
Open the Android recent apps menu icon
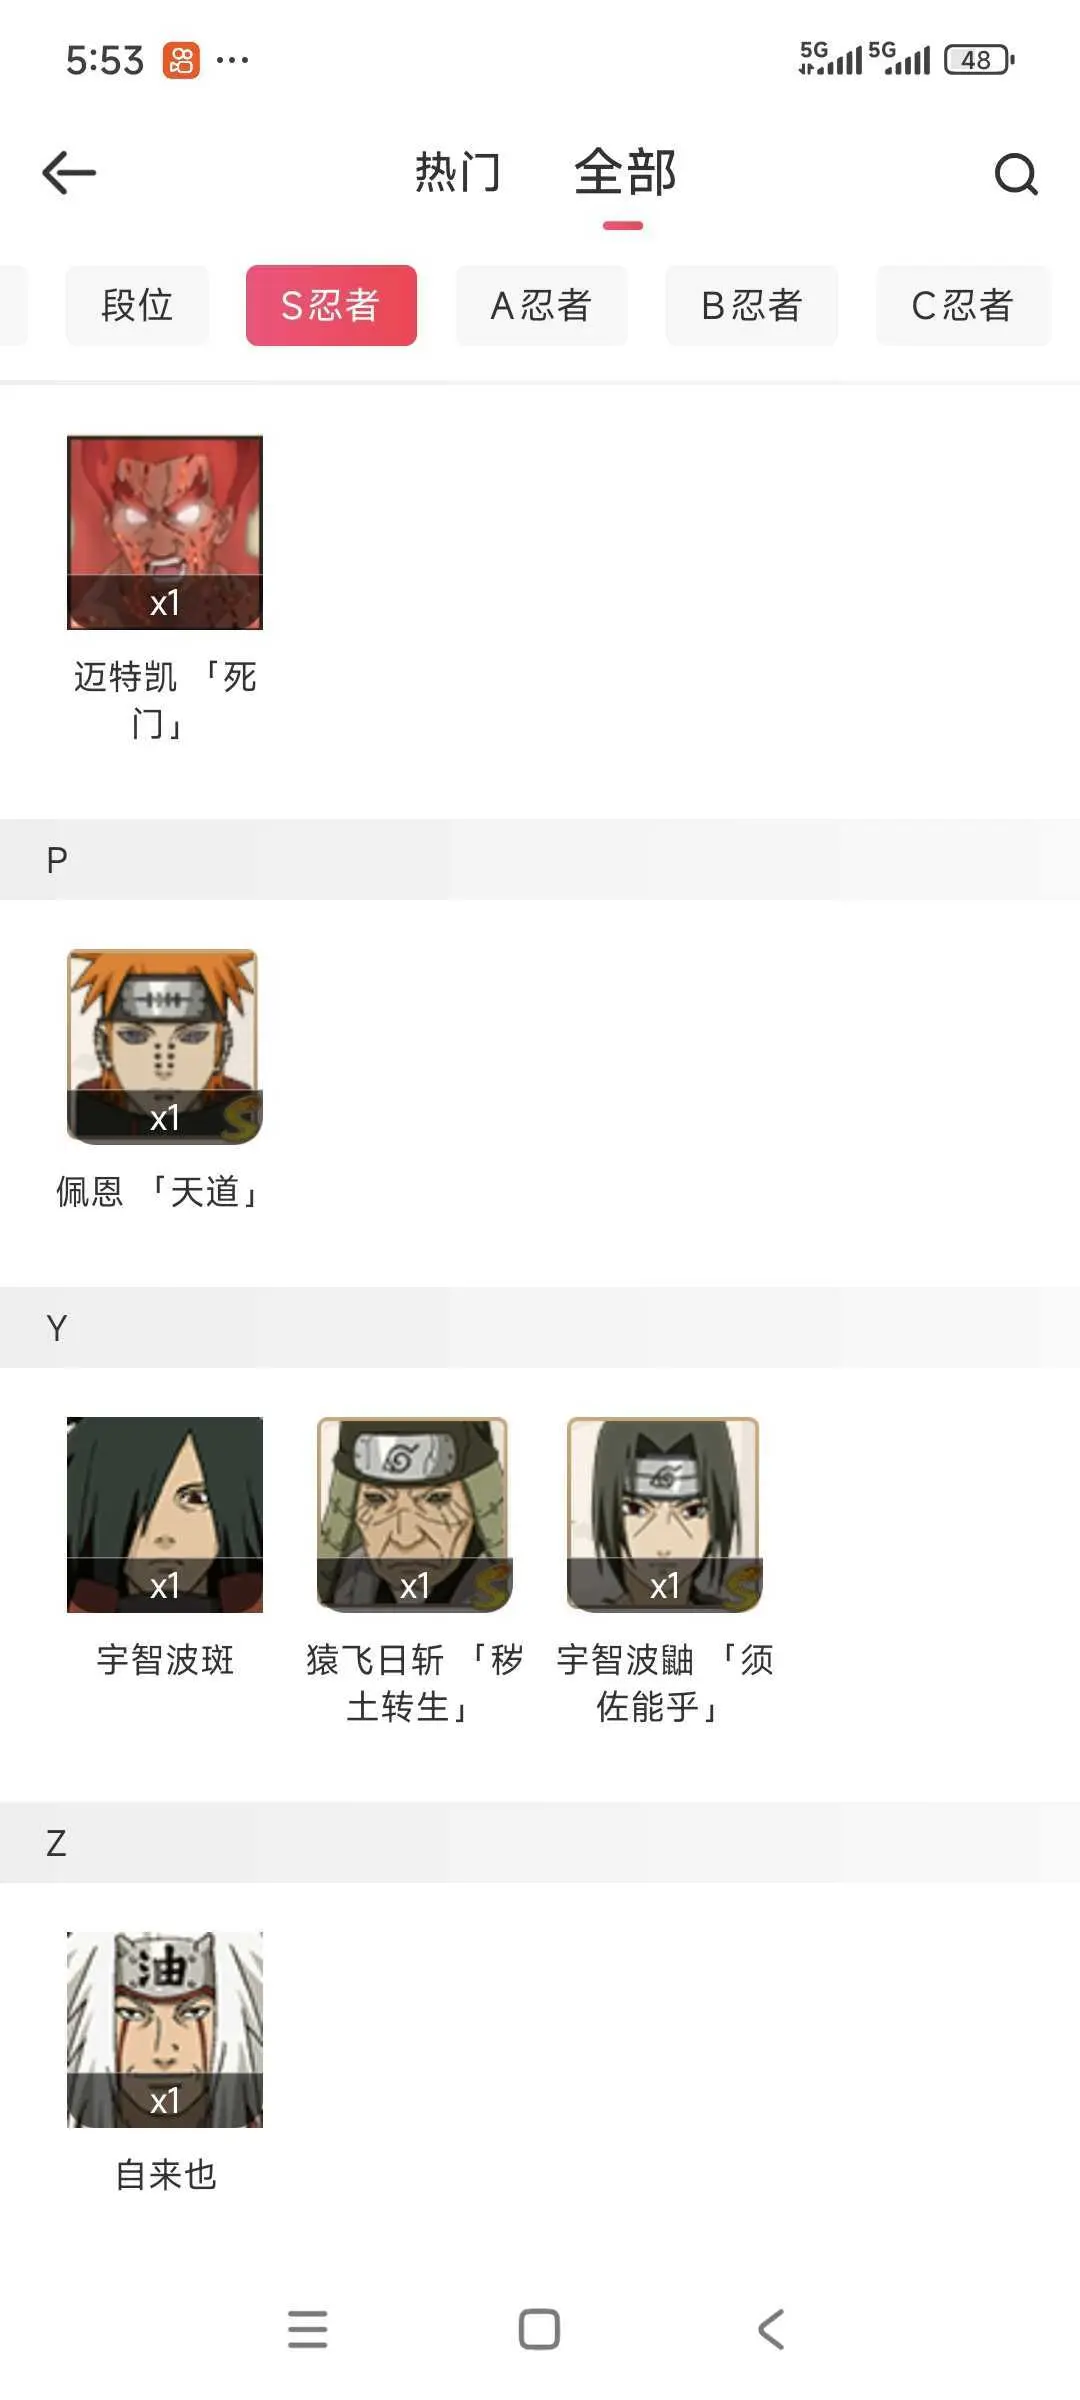[x=308, y=2329]
